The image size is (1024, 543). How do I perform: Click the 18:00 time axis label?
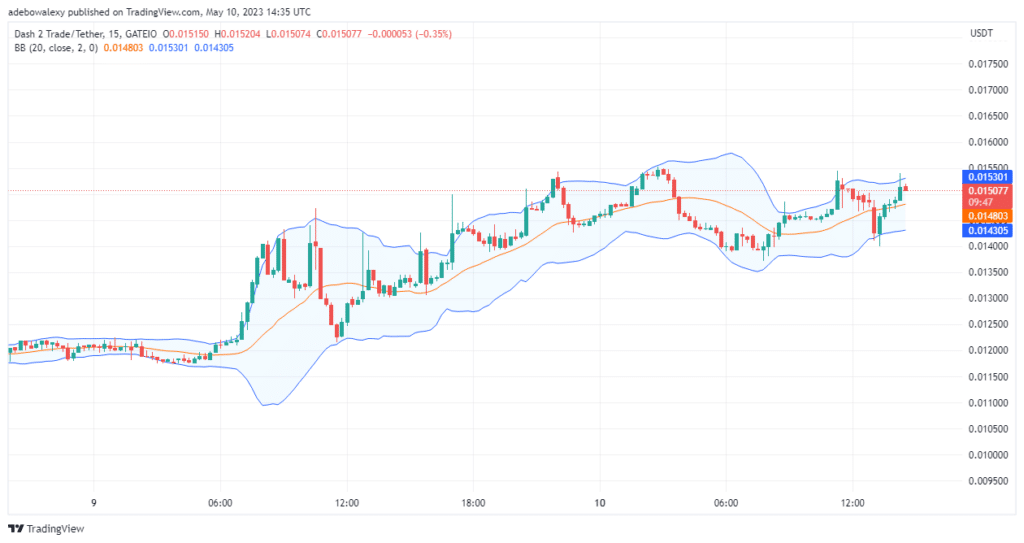pyautogui.click(x=473, y=503)
